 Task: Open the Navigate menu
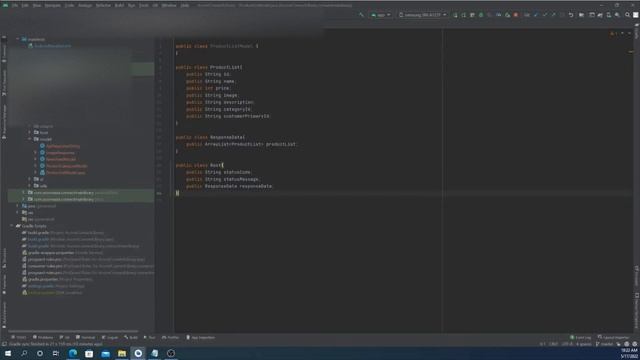click(x=53, y=5)
